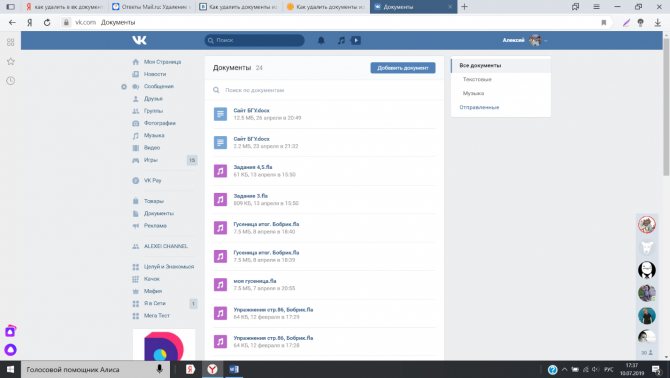This screenshot has width=670, height=378.
Task: Switch to the Ответы Mail.ru tab
Action: click(x=152, y=7)
